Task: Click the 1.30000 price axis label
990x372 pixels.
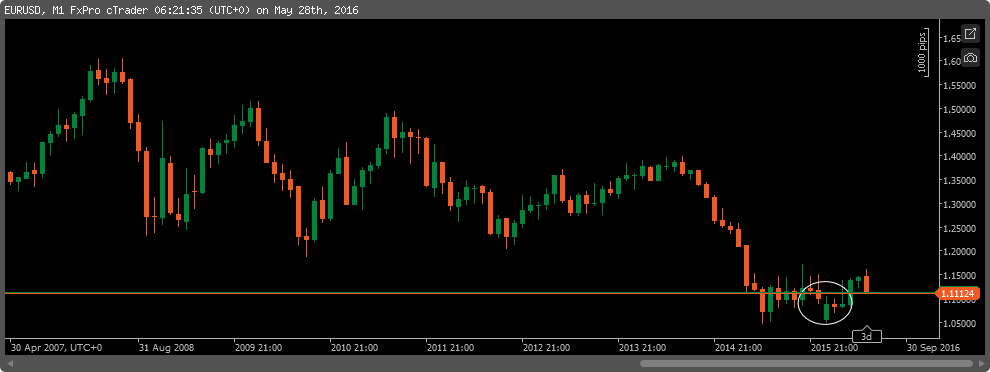Action: (x=959, y=205)
